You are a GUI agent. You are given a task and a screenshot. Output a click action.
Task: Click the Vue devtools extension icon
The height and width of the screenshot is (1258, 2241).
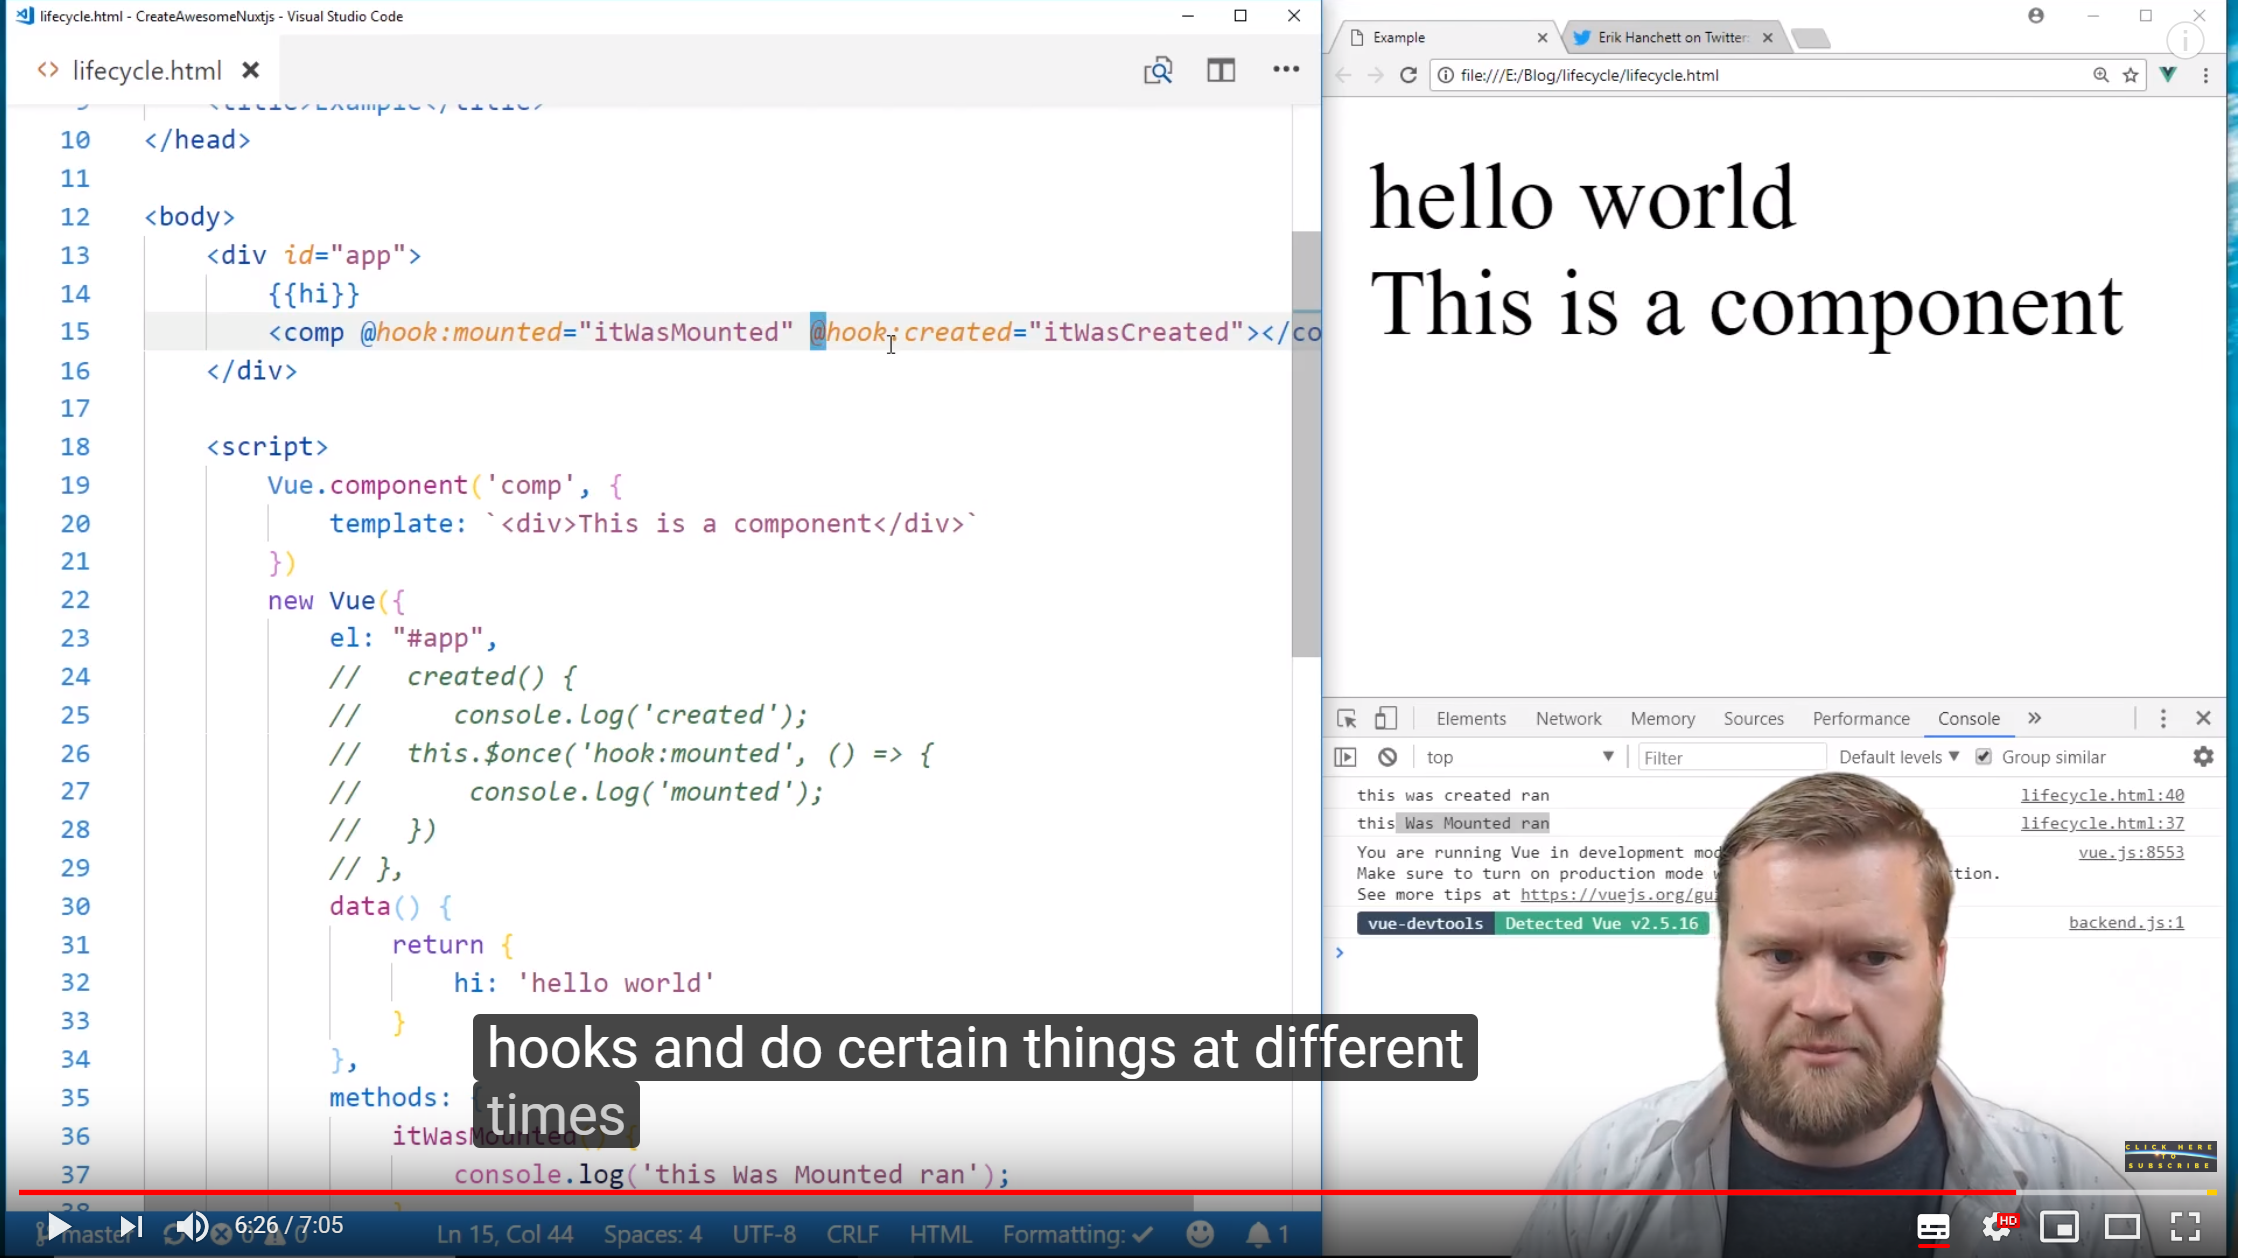(2168, 75)
